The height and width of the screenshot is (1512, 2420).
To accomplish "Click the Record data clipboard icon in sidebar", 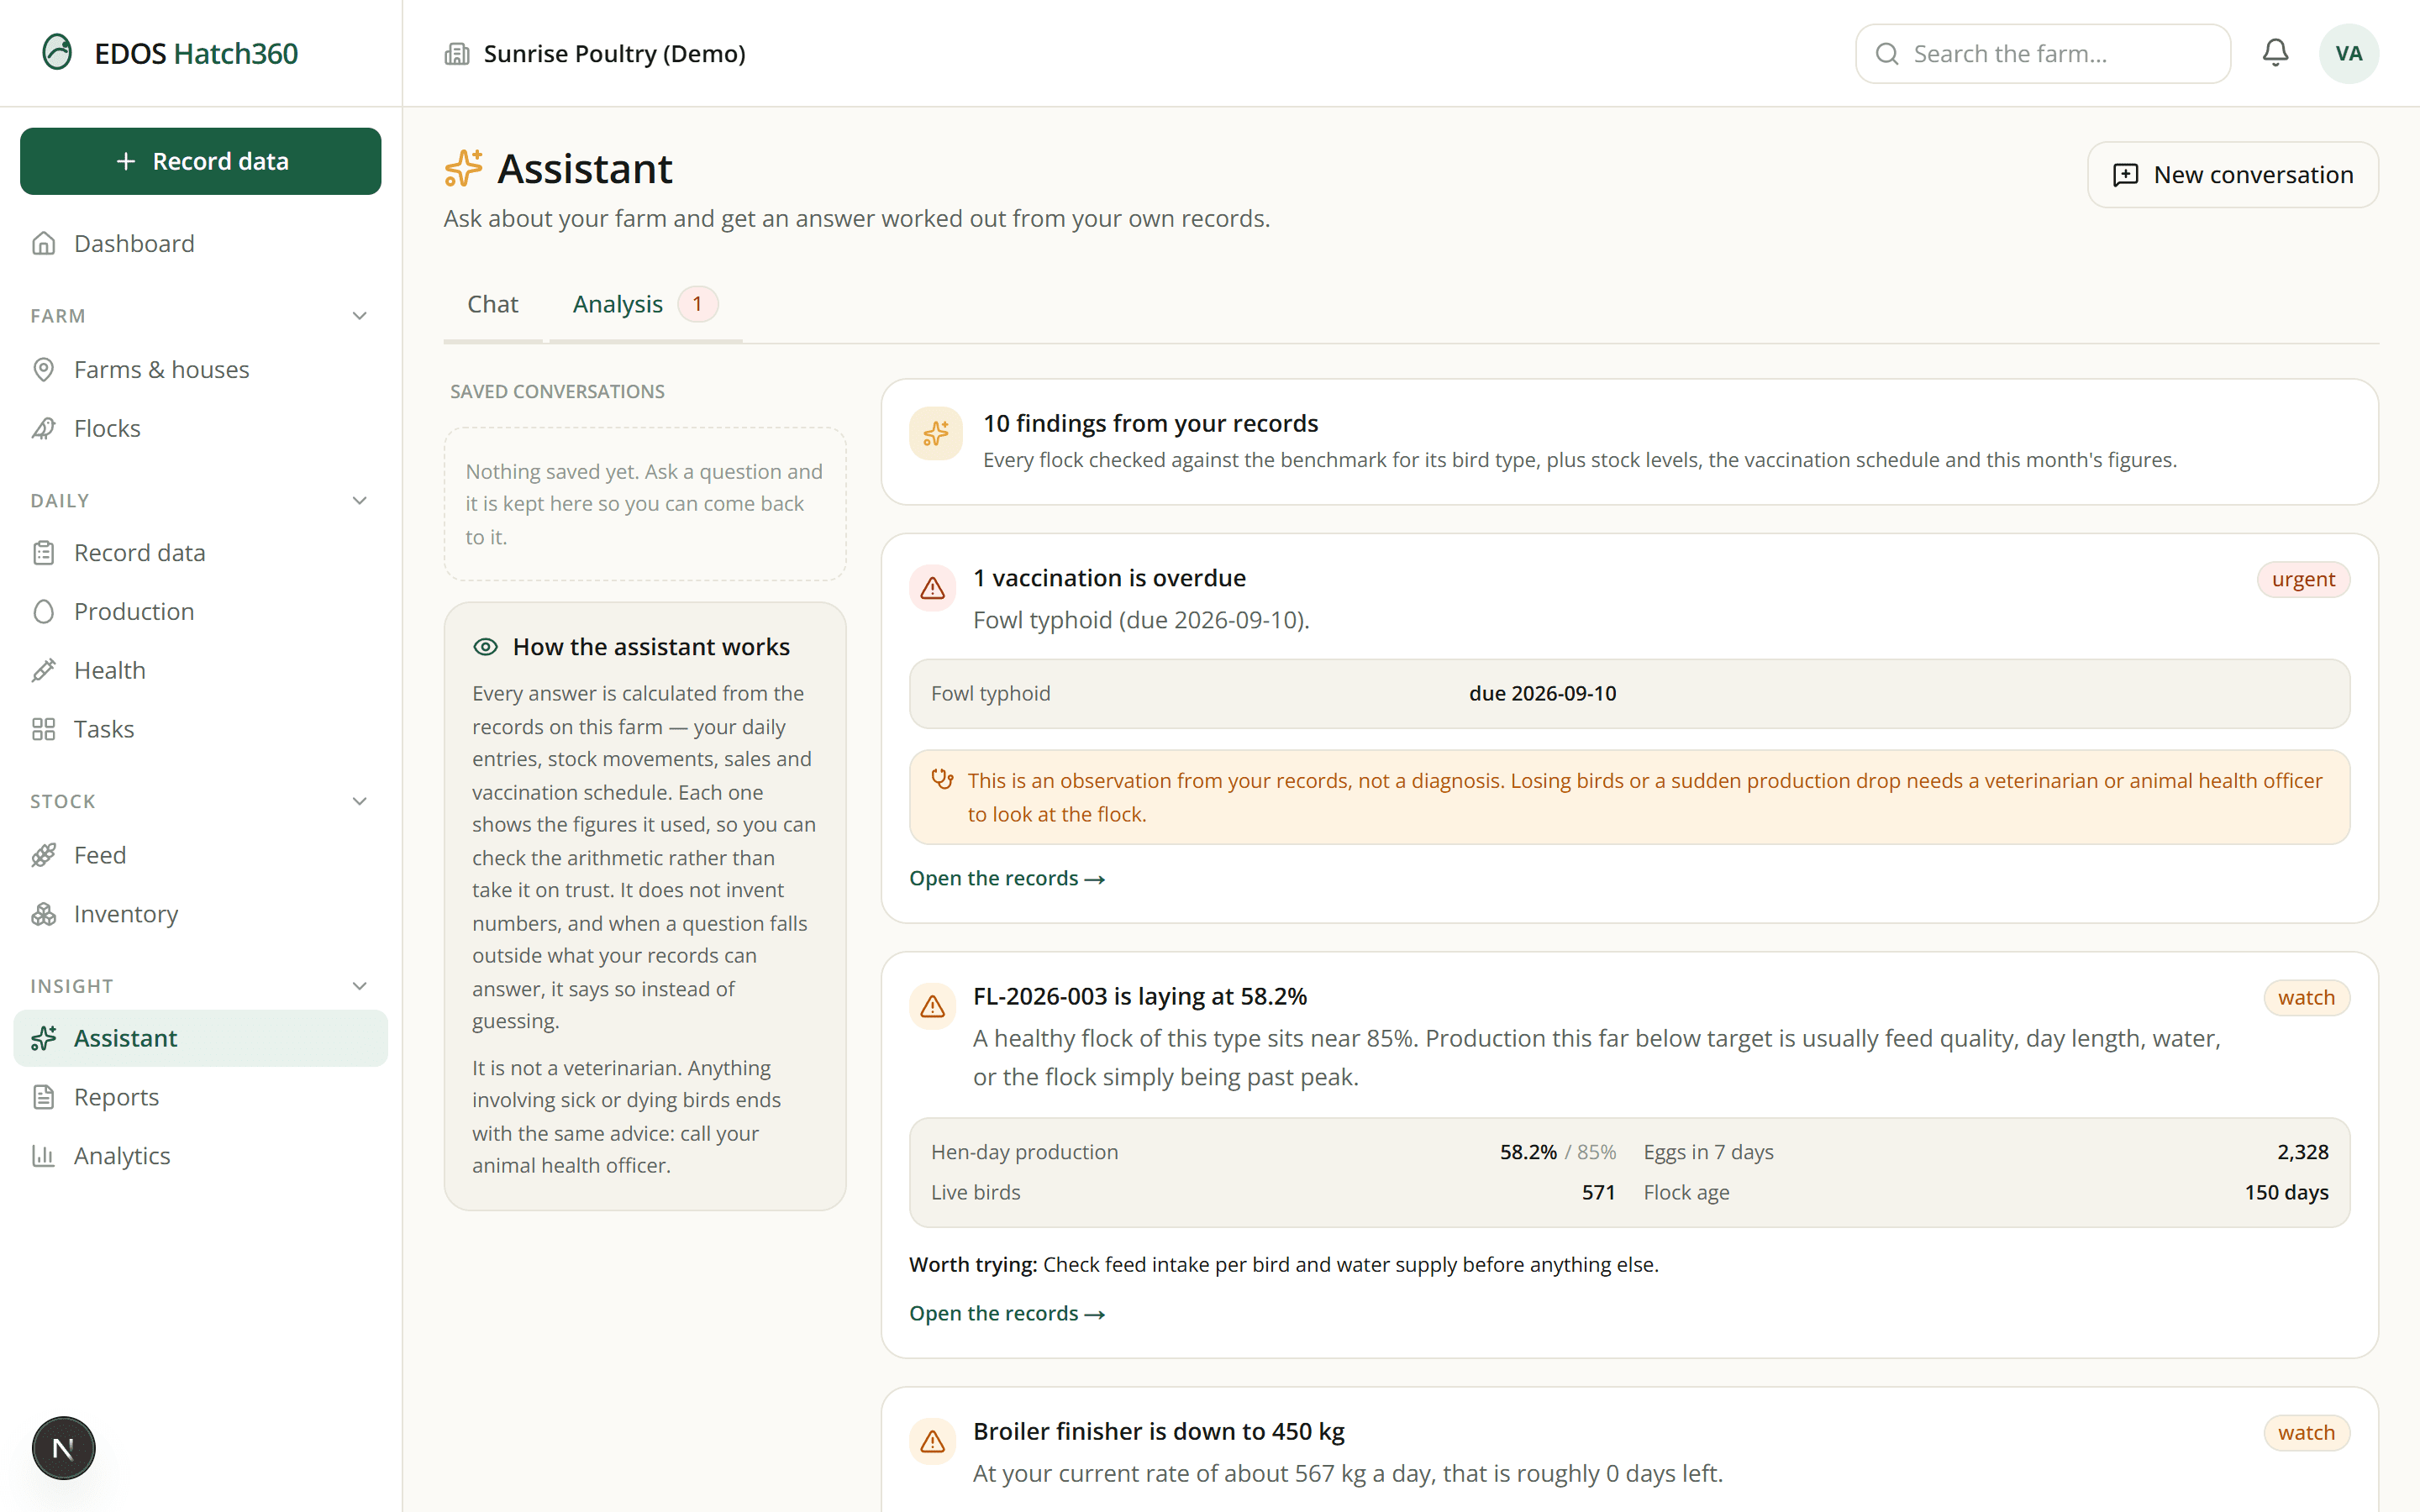I will click(44, 553).
